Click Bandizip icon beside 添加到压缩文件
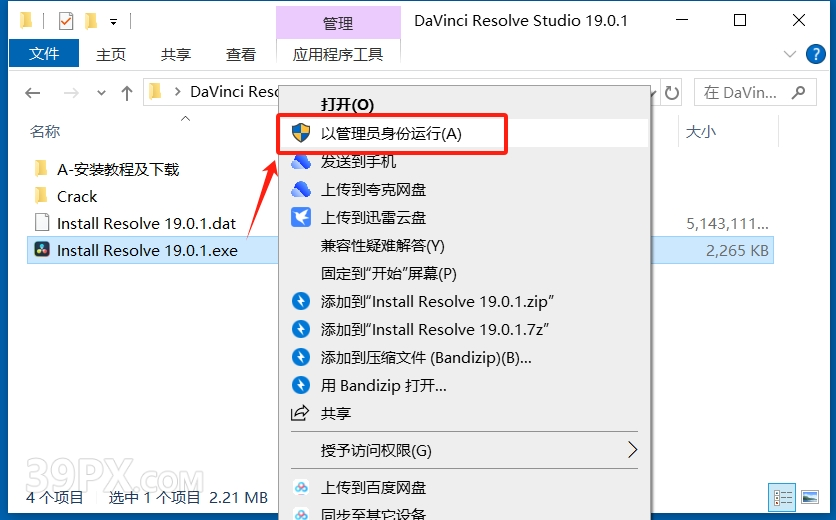This screenshot has width=836, height=520. [x=301, y=357]
